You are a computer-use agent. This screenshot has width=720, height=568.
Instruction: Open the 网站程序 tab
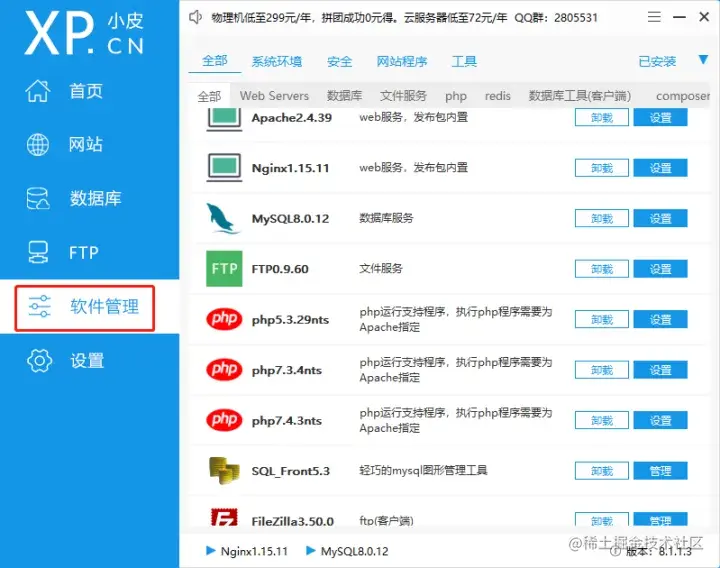[402, 62]
